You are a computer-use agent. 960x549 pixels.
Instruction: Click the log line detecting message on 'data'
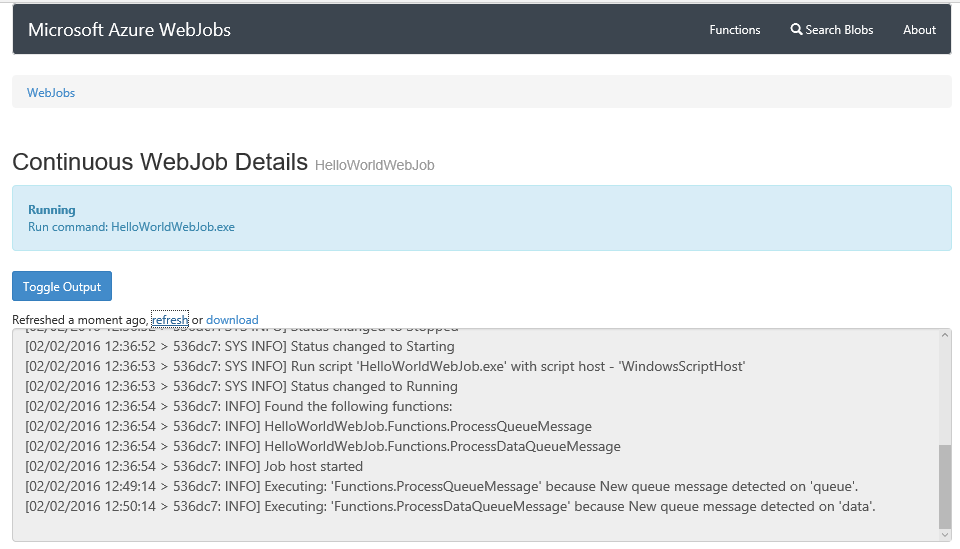click(450, 506)
